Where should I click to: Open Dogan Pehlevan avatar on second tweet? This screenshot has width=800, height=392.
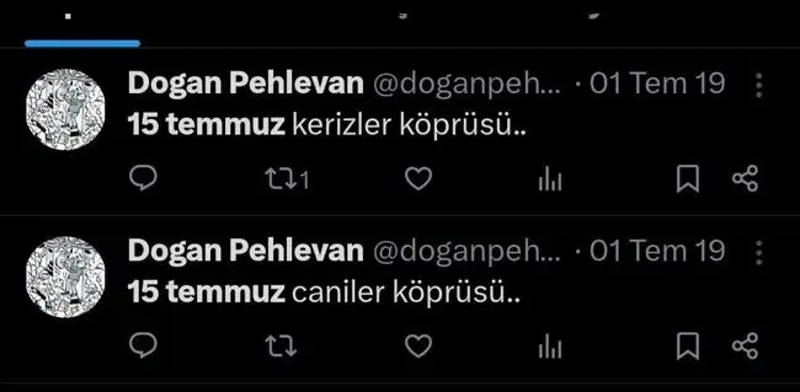pyautogui.click(x=65, y=277)
